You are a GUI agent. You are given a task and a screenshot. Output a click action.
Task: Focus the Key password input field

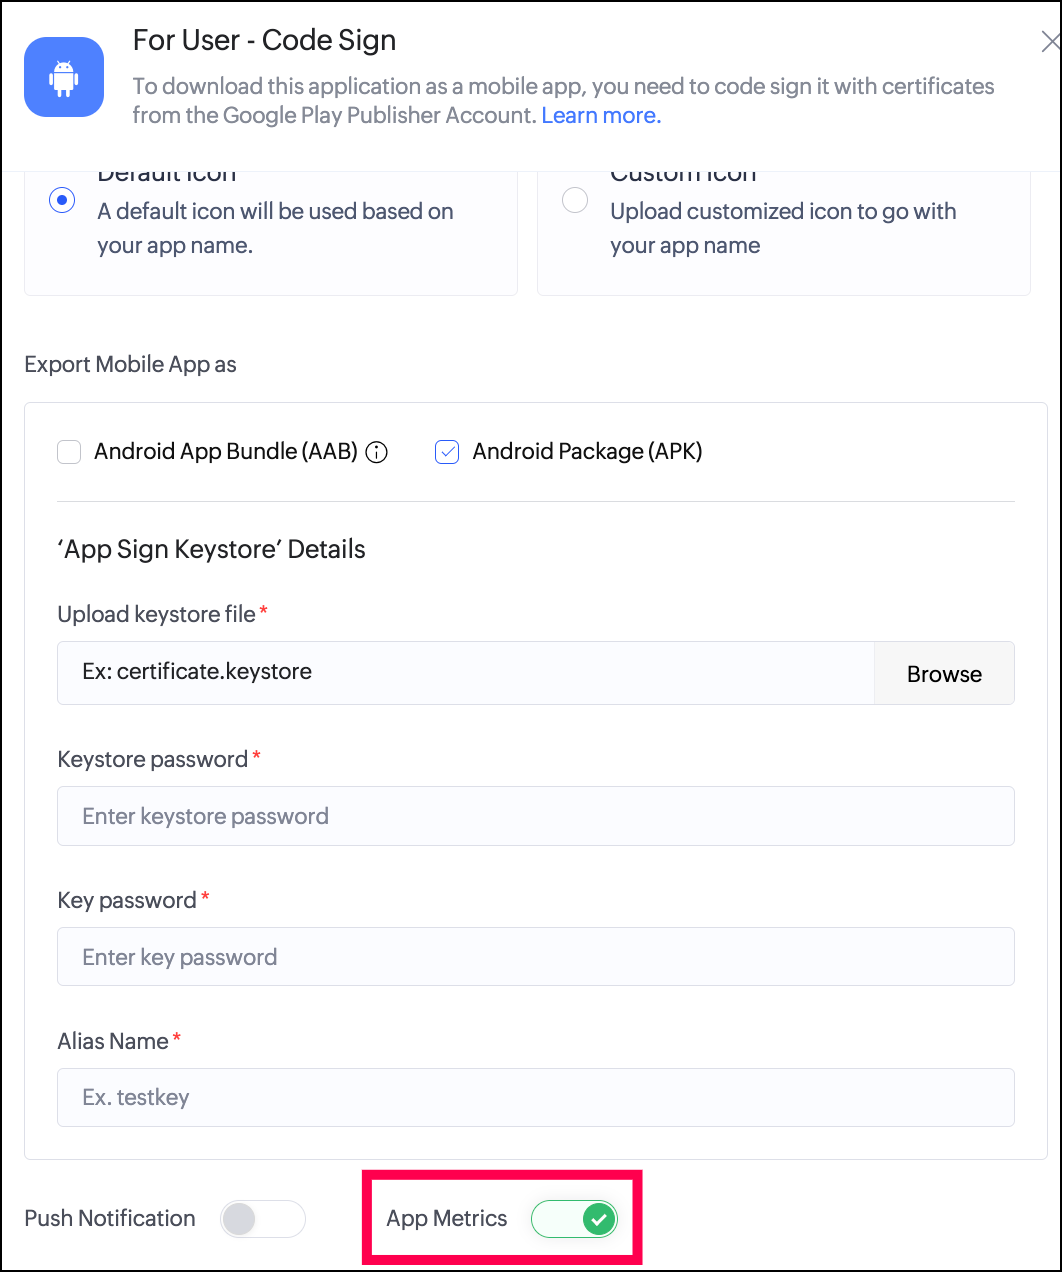[x=536, y=957]
